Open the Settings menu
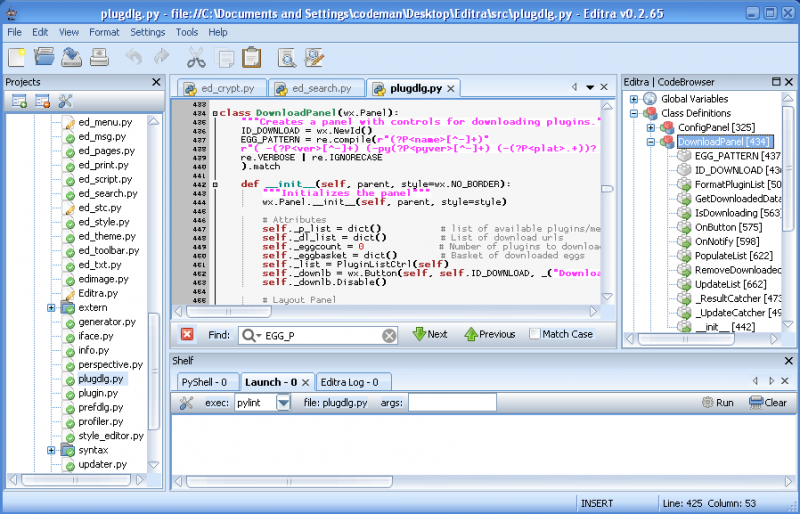This screenshot has width=800, height=514. pos(147,32)
